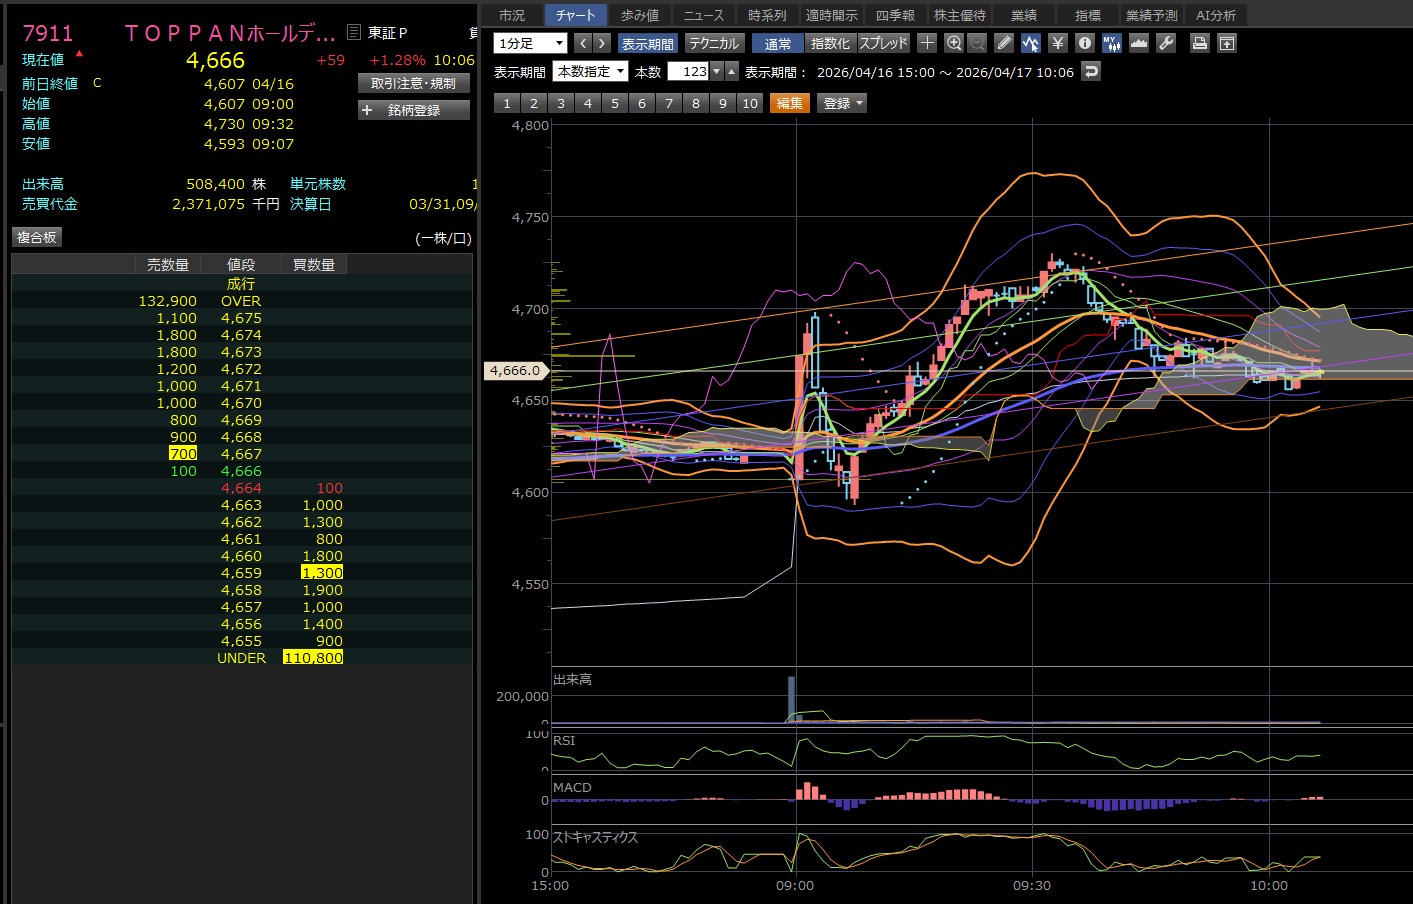Click the zoom in magnifier icon
Screen dimensions: 1413x904
pos(954,43)
